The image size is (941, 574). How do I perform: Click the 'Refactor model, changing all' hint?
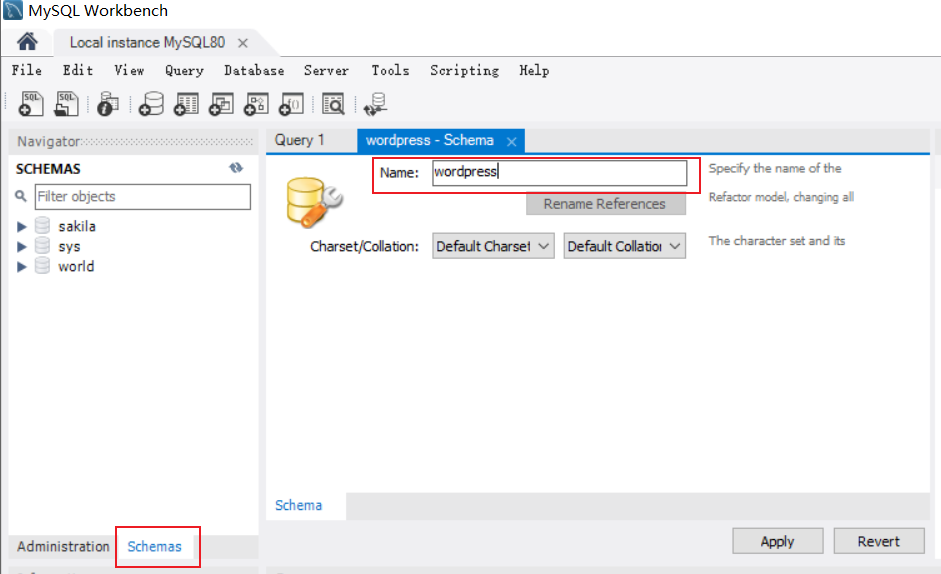(x=781, y=197)
